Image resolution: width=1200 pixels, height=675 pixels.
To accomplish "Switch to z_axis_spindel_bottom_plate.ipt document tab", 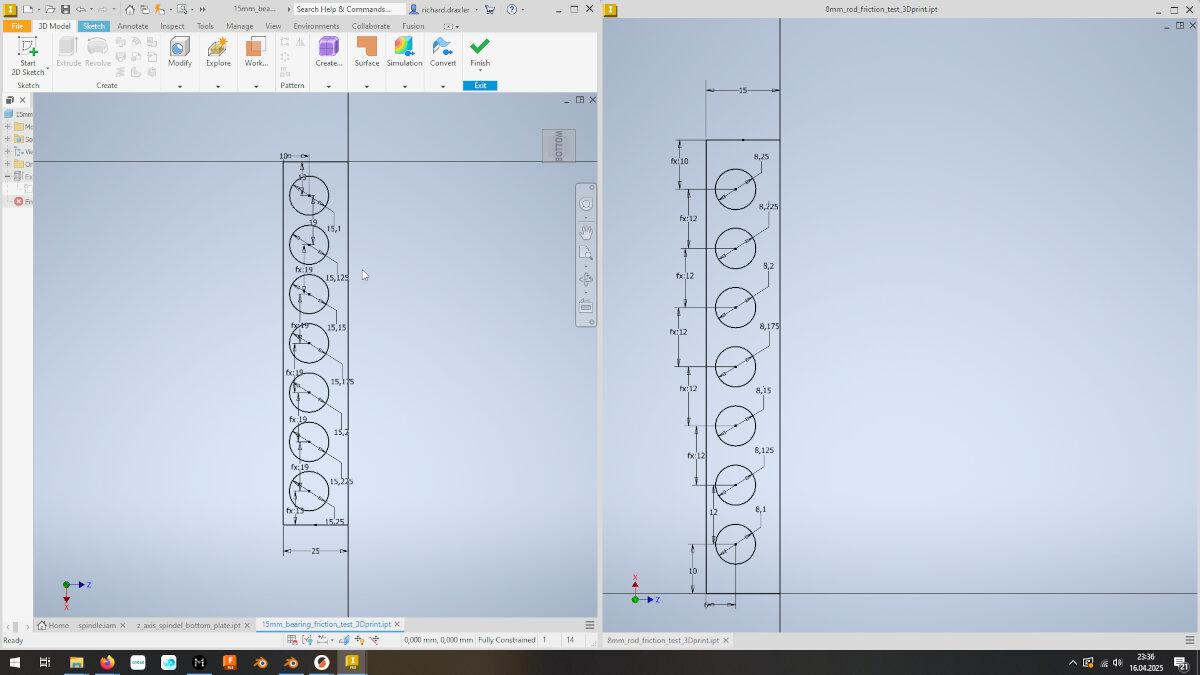I will click(x=188, y=625).
